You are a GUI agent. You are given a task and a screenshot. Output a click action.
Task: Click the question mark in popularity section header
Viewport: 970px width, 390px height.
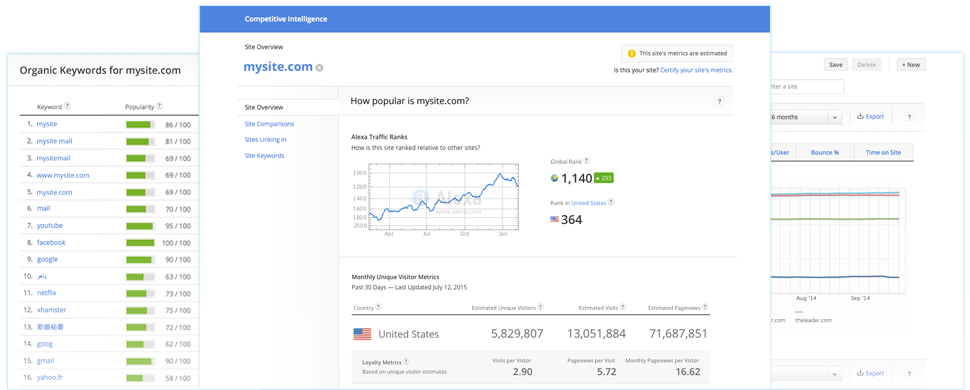tap(719, 101)
